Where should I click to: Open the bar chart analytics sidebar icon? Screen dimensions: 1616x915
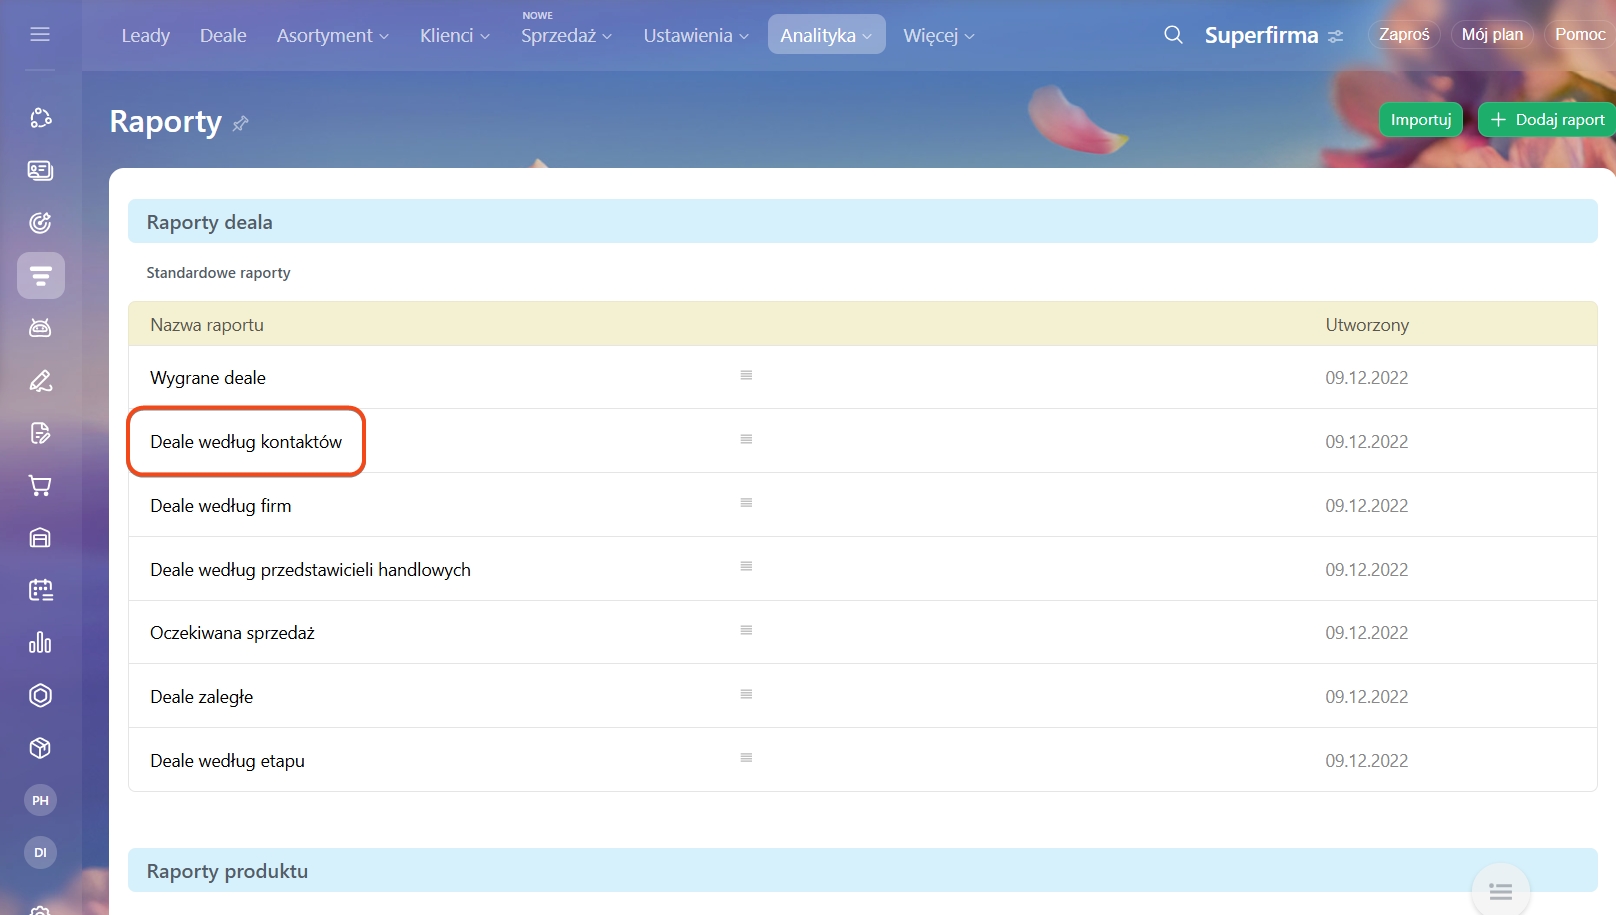(x=40, y=642)
